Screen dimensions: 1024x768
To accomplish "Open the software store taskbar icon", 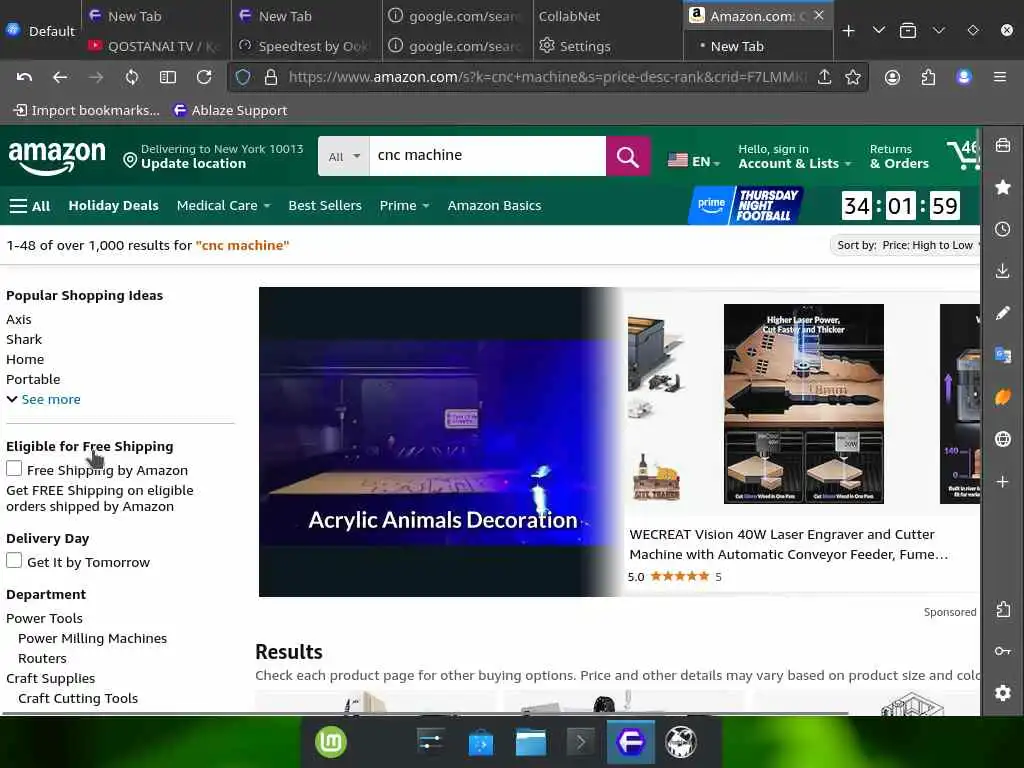I will pyautogui.click(x=481, y=743).
